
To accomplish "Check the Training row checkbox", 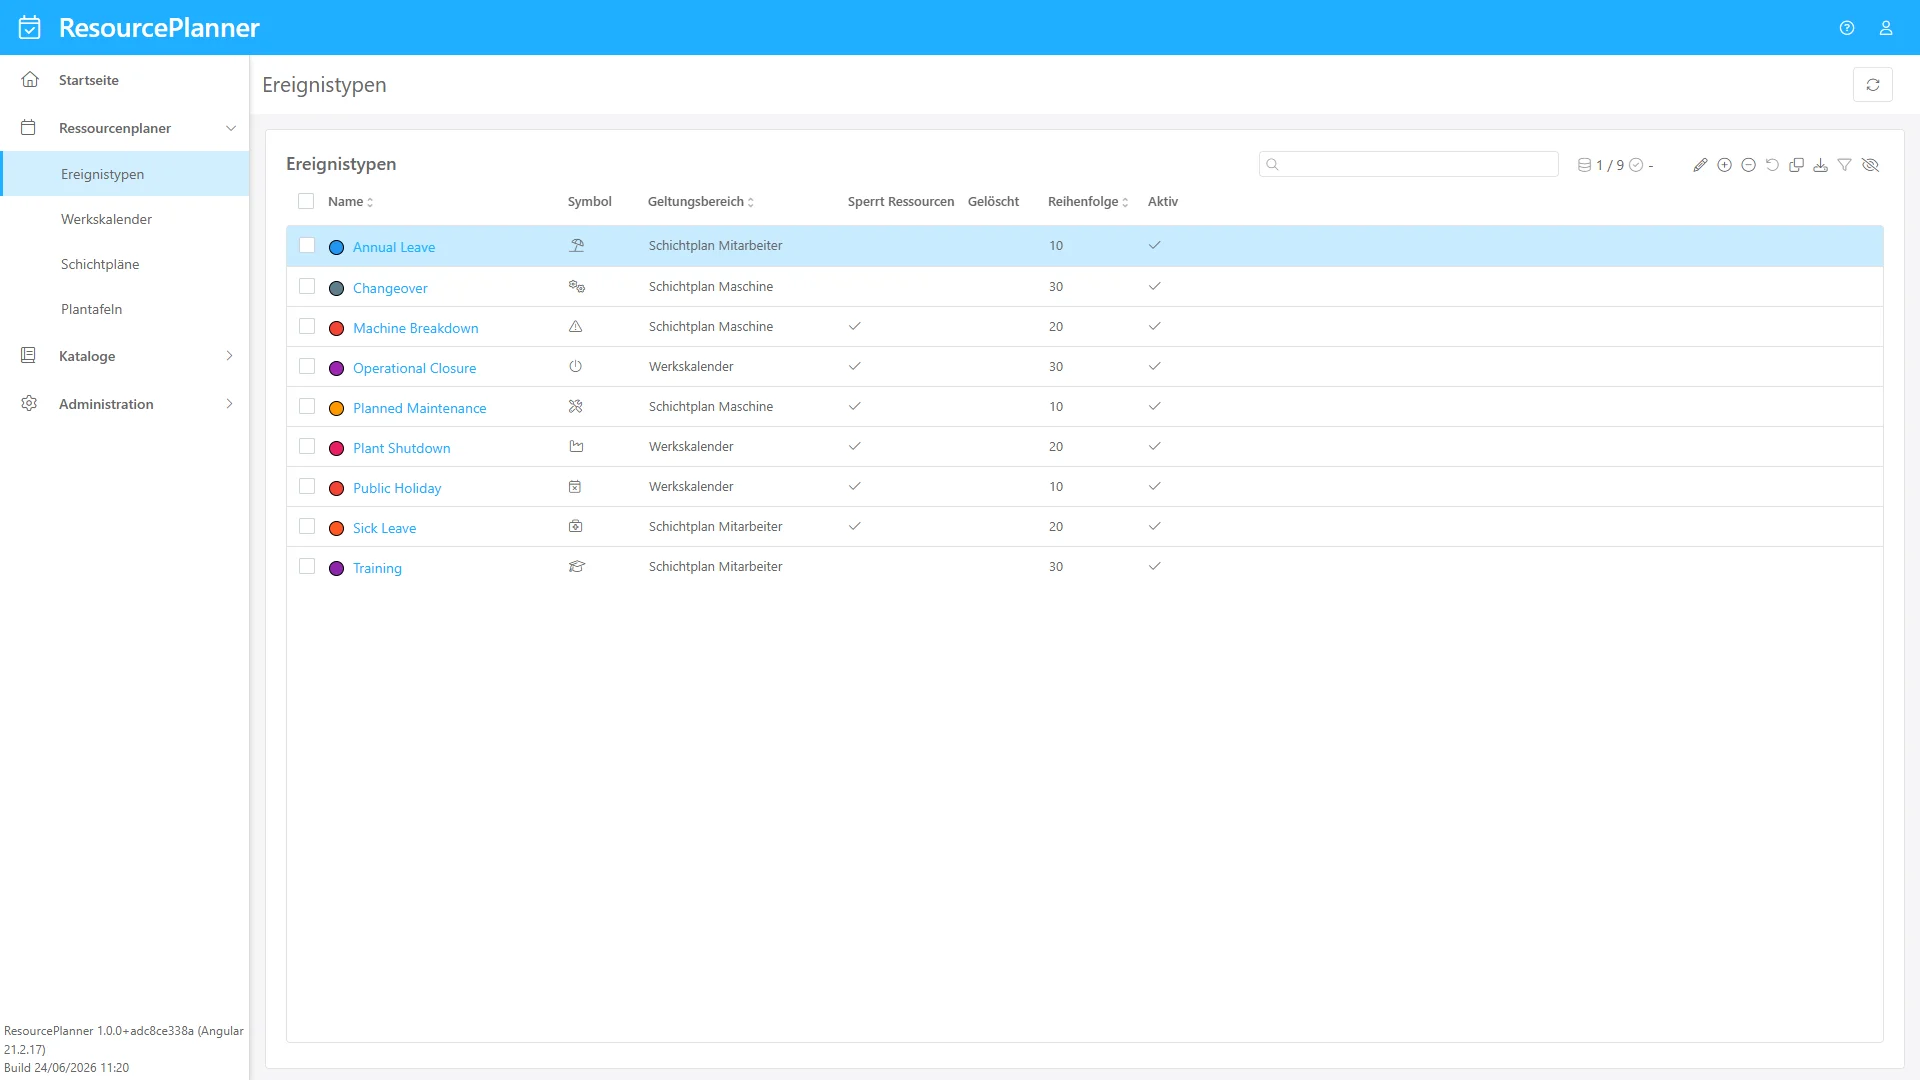I will pos(307,567).
